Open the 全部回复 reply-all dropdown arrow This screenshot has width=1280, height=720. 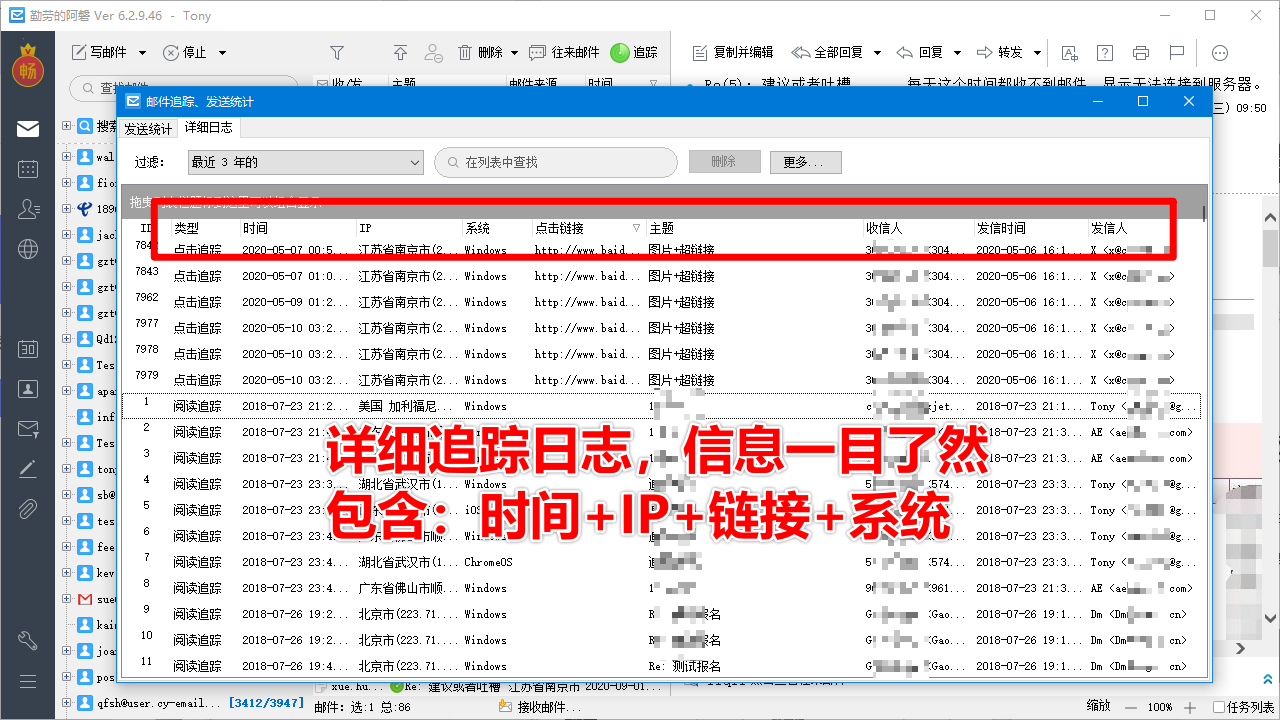[878, 53]
